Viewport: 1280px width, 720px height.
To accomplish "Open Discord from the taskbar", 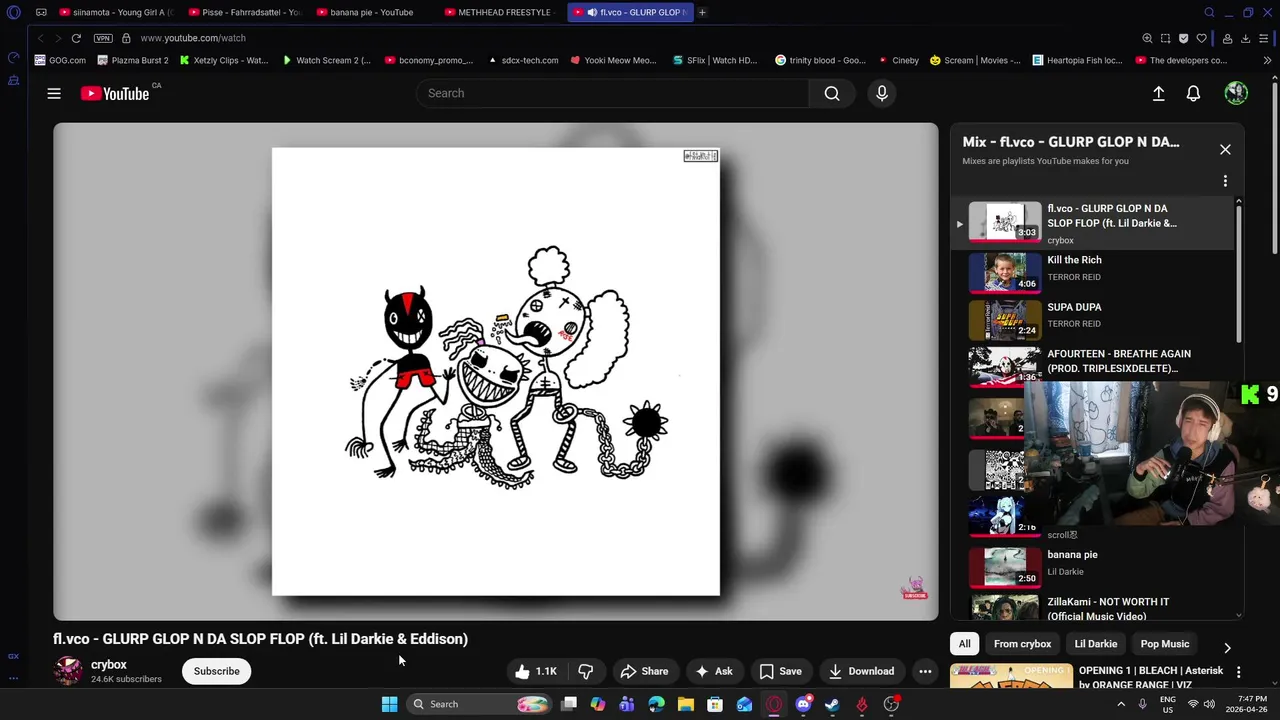I will [x=803, y=704].
